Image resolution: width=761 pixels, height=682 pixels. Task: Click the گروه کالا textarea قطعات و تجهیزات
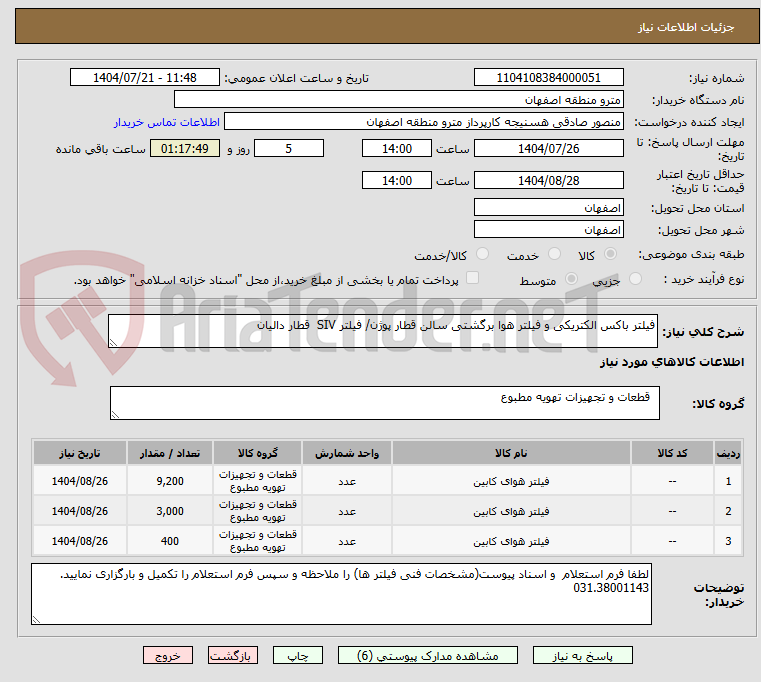[384, 403]
